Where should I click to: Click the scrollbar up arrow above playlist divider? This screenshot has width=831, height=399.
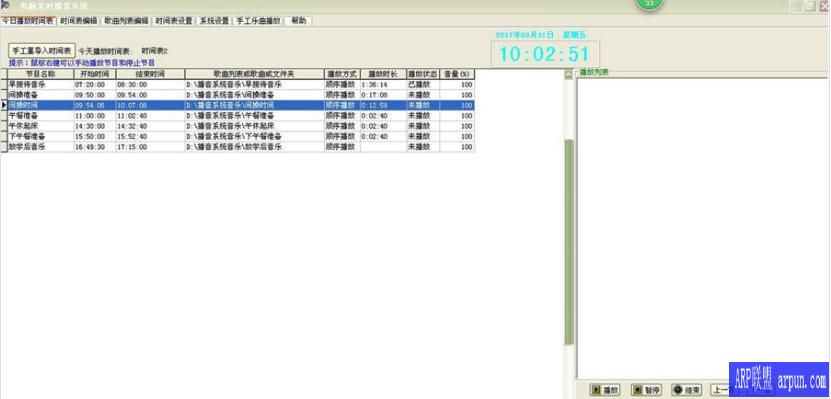click(569, 74)
